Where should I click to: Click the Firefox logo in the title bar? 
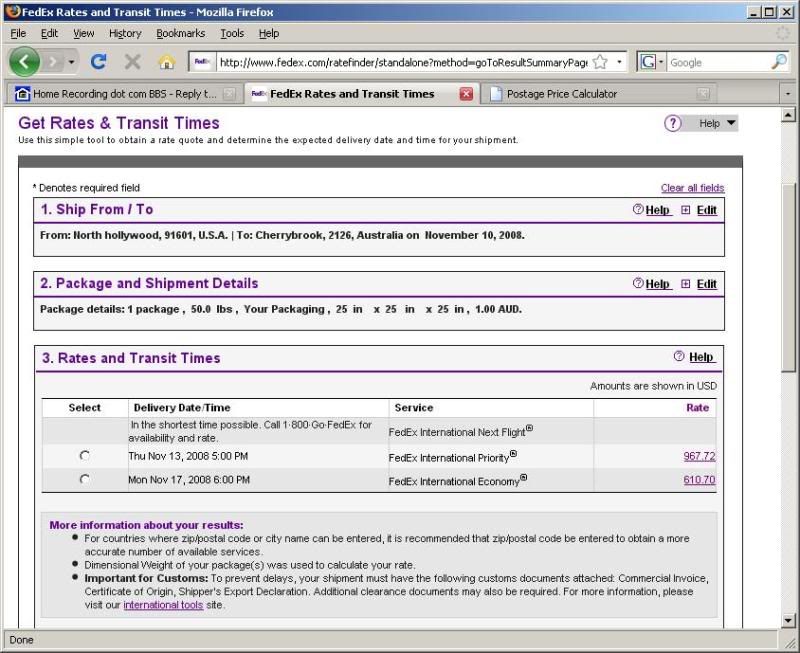tap(13, 11)
